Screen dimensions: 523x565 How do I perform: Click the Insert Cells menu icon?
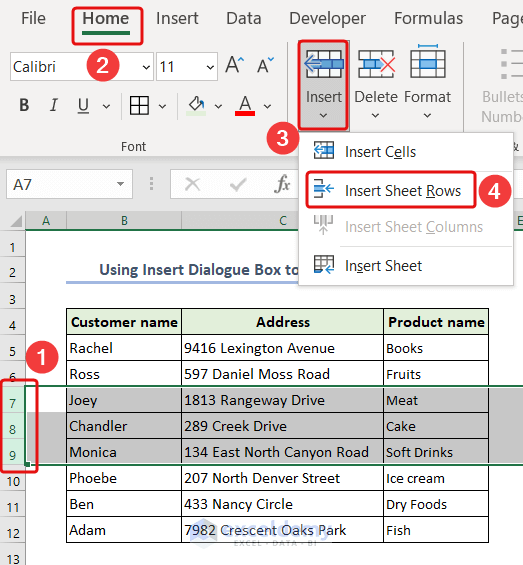click(324, 150)
